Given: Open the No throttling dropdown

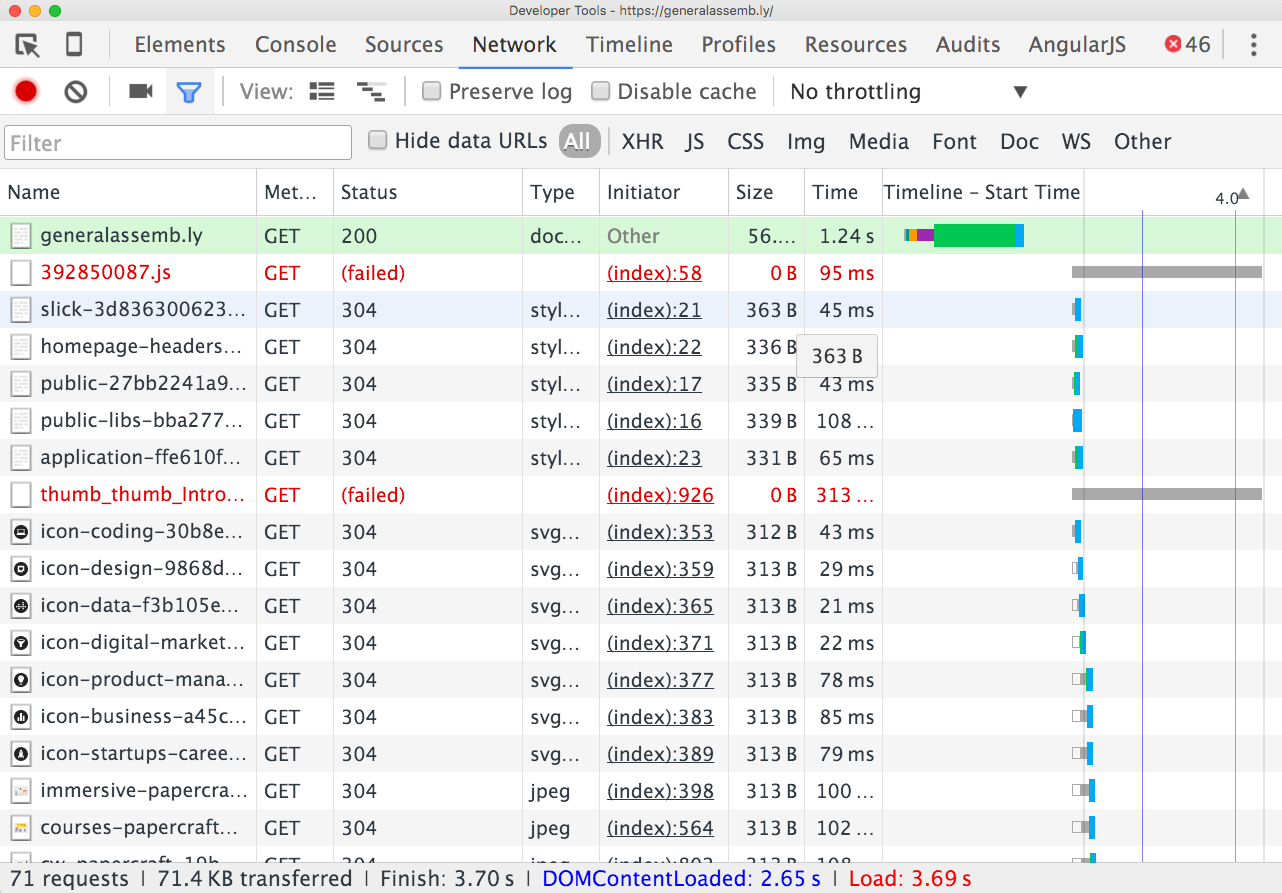Looking at the screenshot, I should 909,92.
